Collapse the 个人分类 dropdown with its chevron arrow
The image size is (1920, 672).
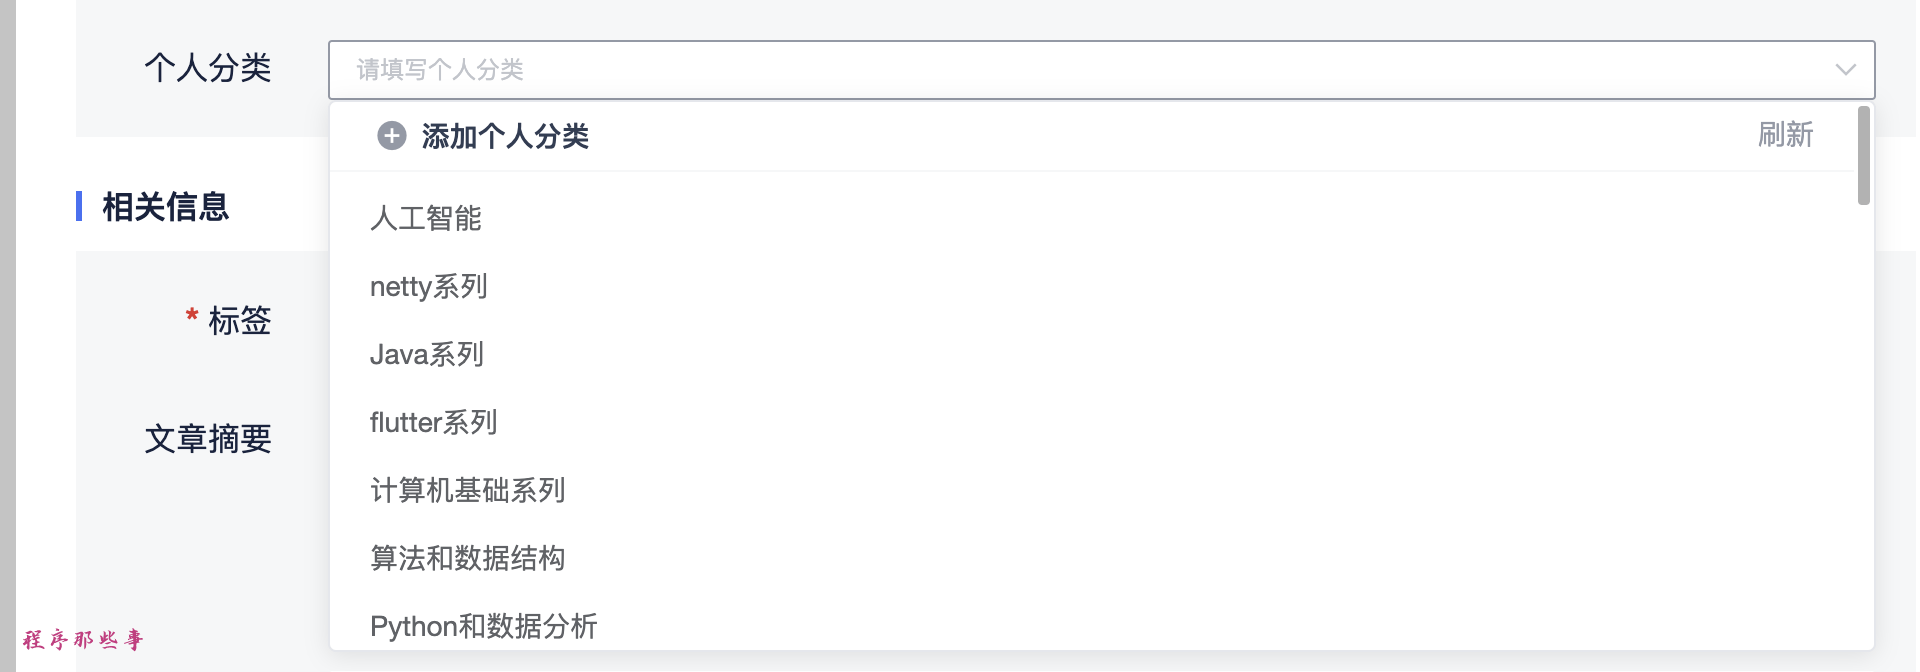(1845, 70)
